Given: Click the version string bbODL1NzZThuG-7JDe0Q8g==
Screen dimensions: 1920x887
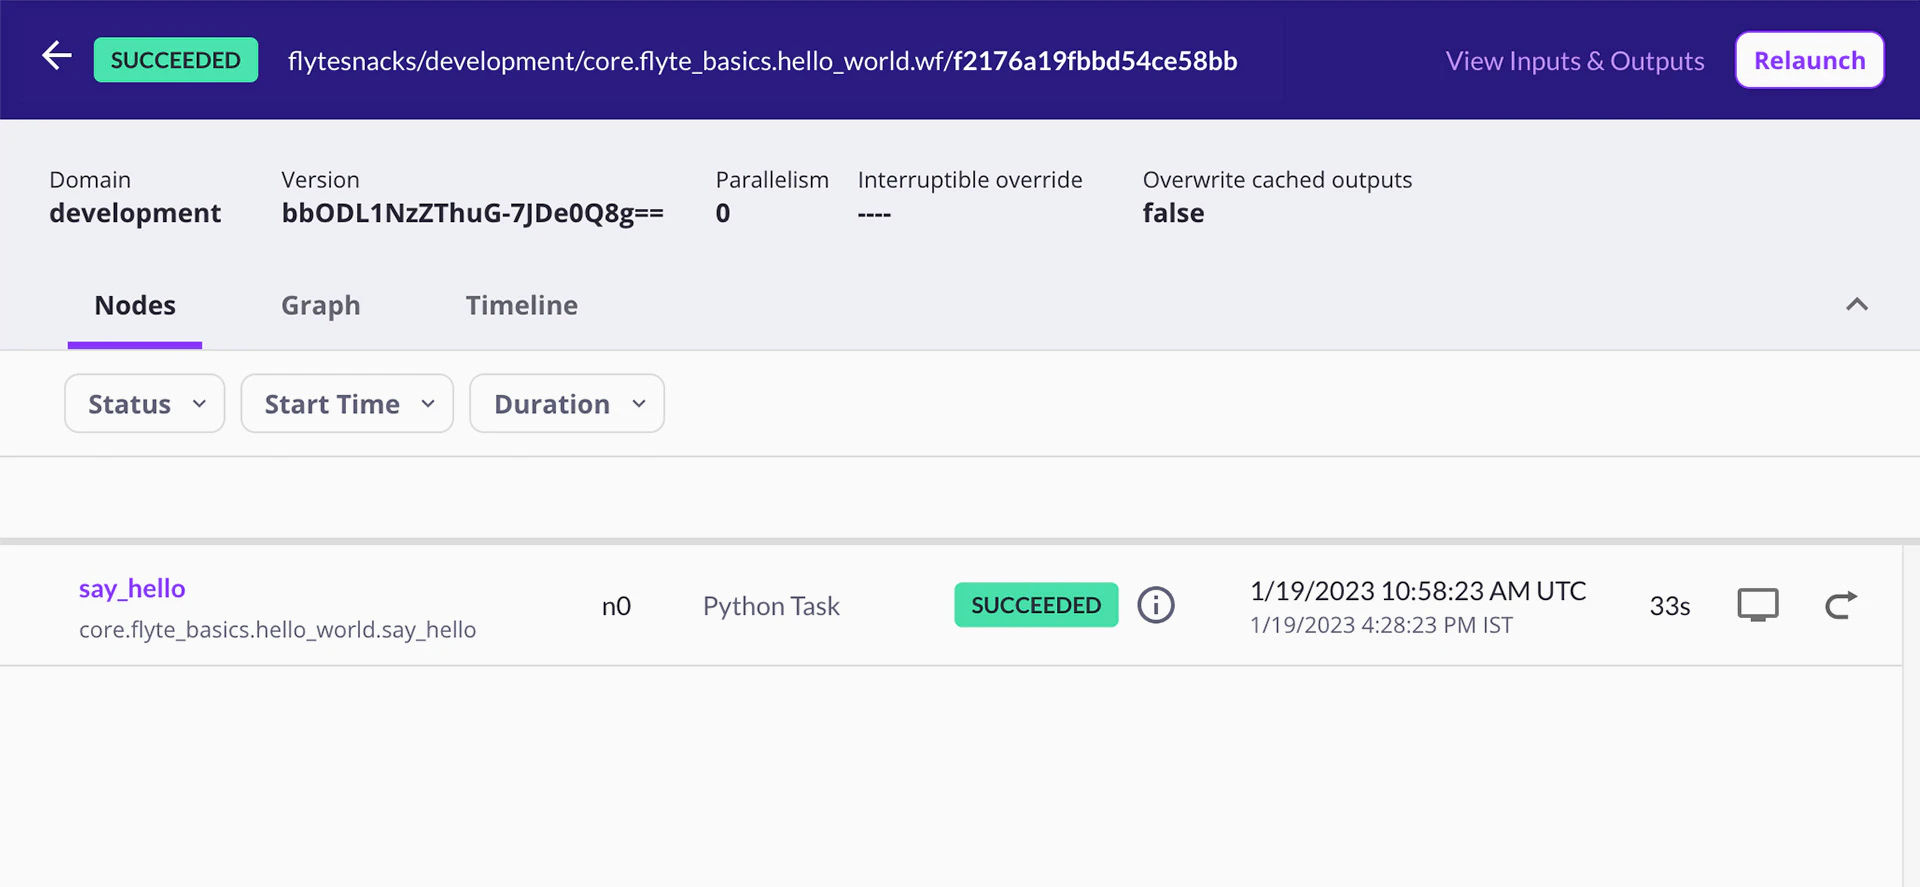Looking at the screenshot, I should coord(472,214).
